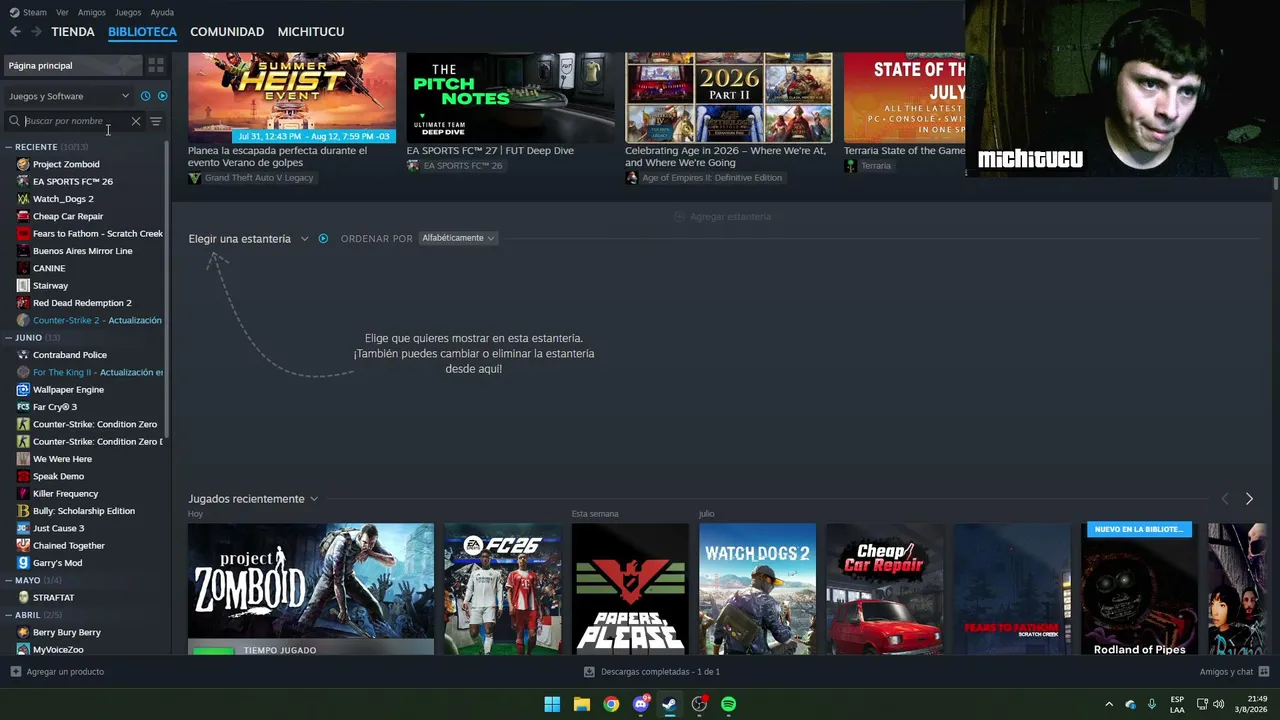Image resolution: width=1280 pixels, height=720 pixels.
Task: Open advanced filters next to search
Action: (x=156, y=121)
